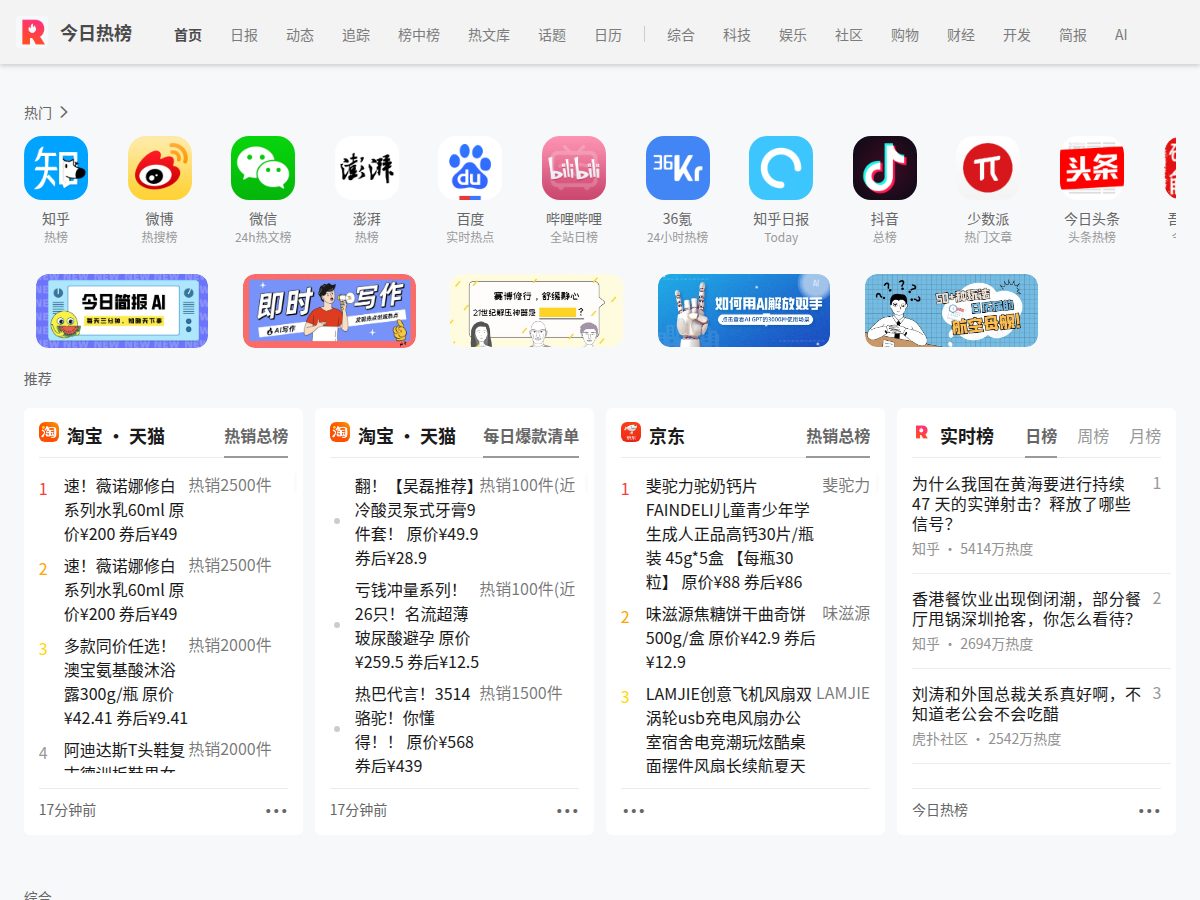Click the 今日热榜 red R logo
This screenshot has width=1200, height=900.
coord(33,33)
